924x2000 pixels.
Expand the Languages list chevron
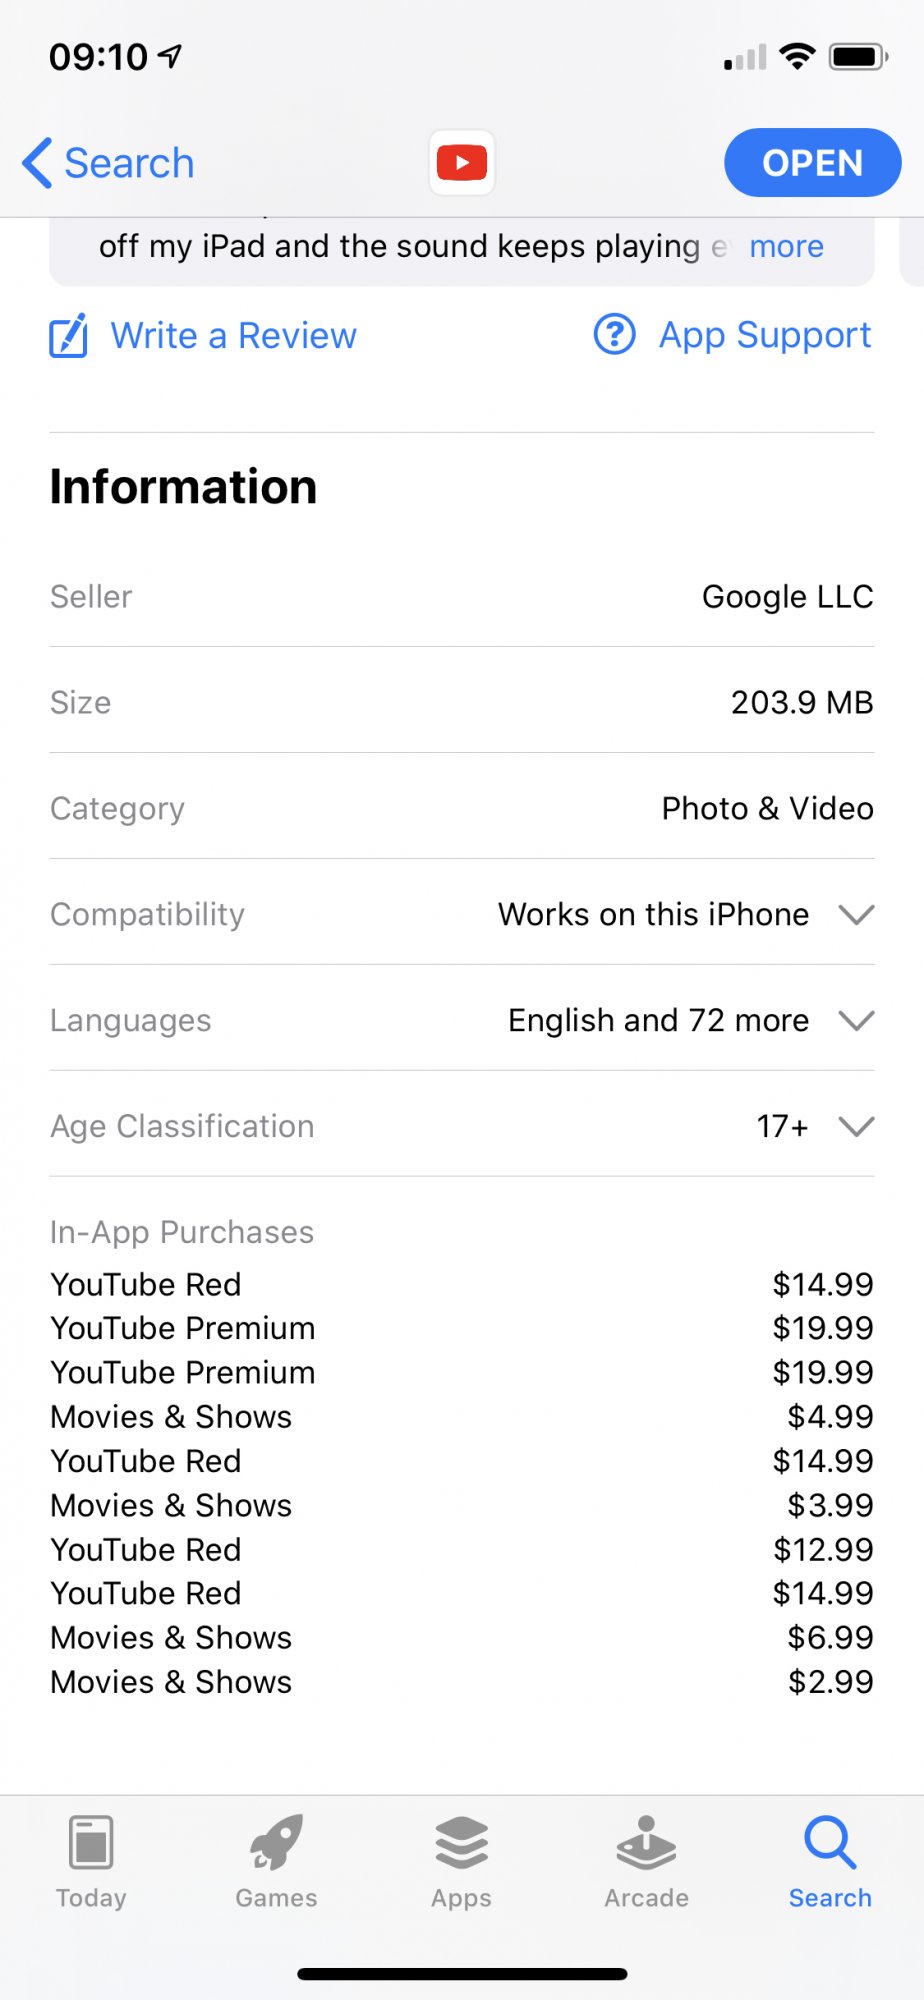857,1020
